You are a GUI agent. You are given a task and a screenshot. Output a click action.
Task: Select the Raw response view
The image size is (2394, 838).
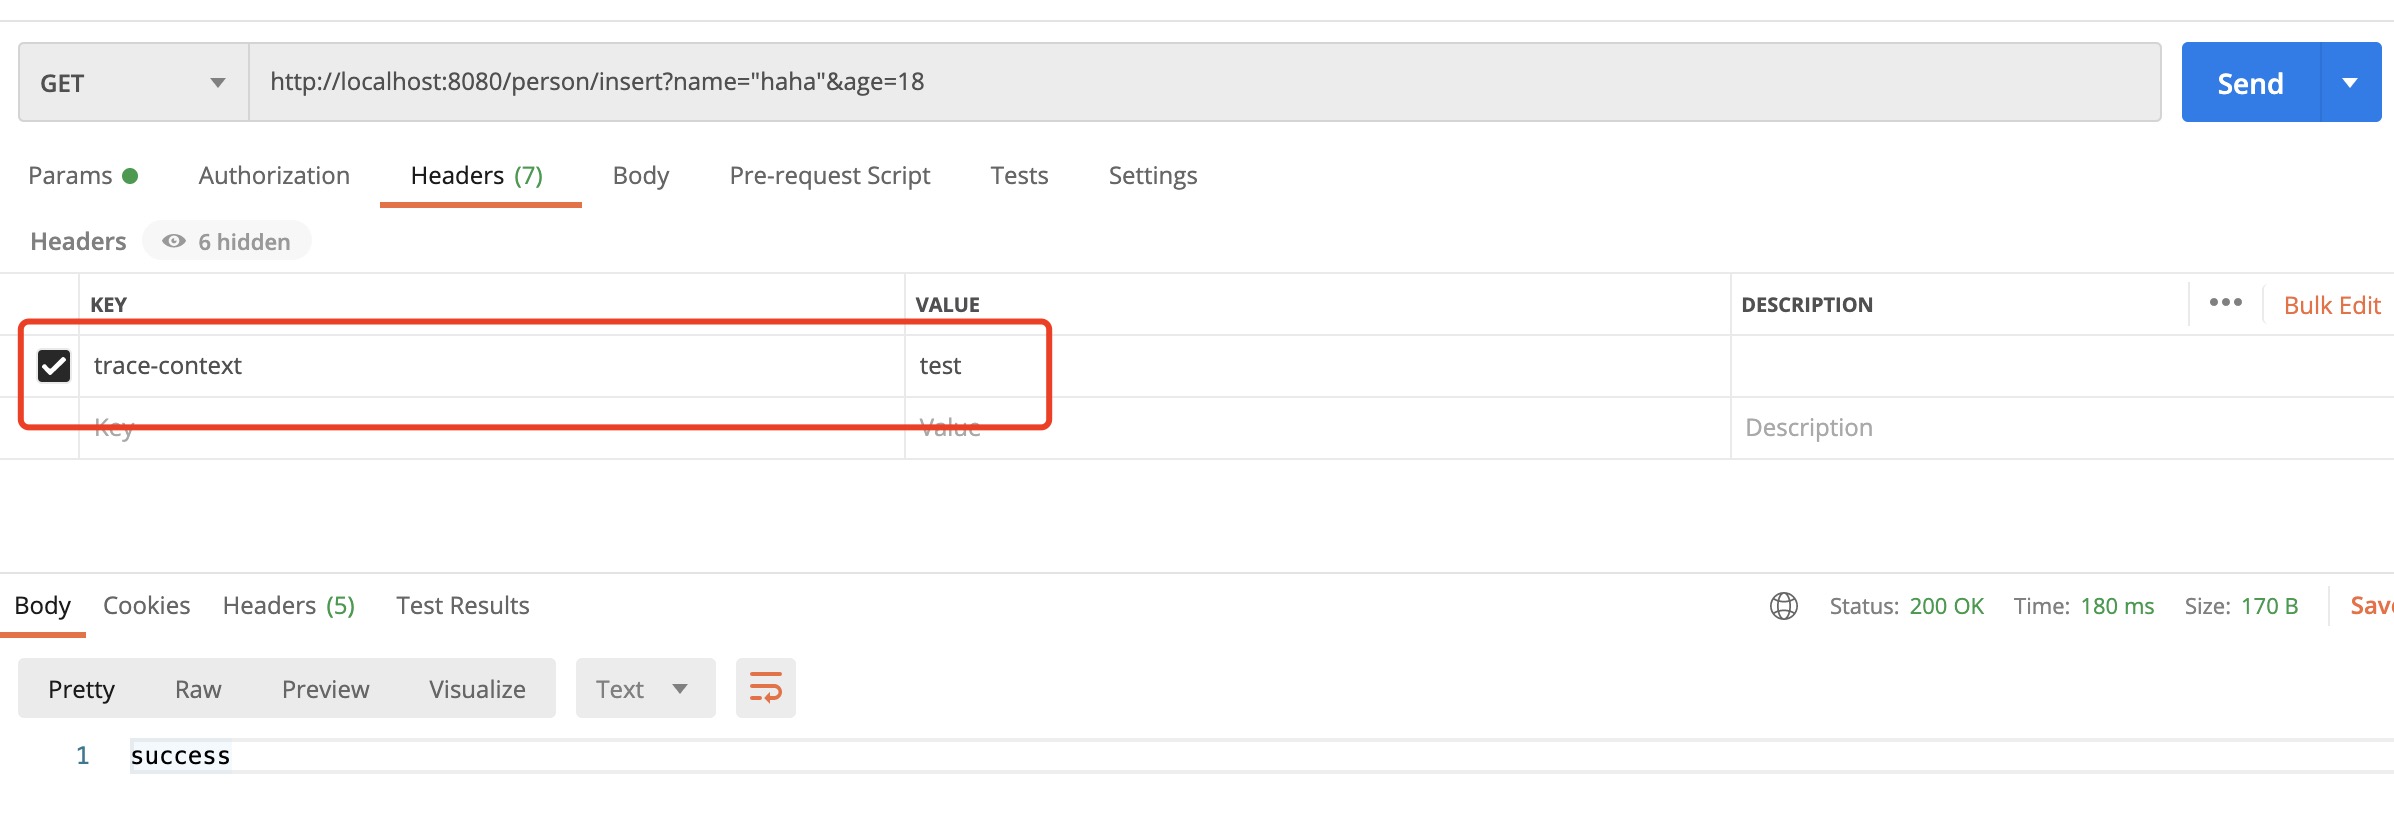point(198,689)
